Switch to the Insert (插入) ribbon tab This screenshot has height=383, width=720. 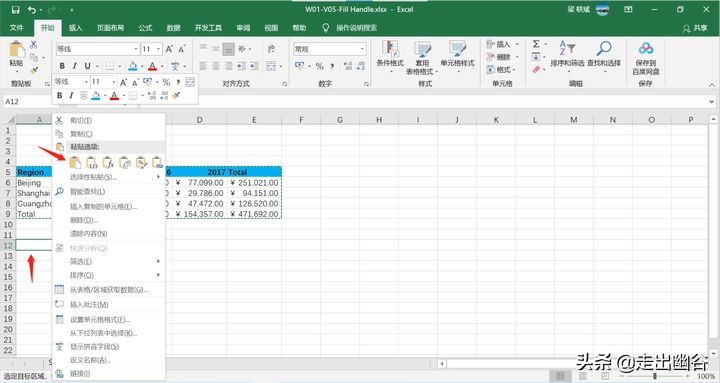(x=75, y=28)
